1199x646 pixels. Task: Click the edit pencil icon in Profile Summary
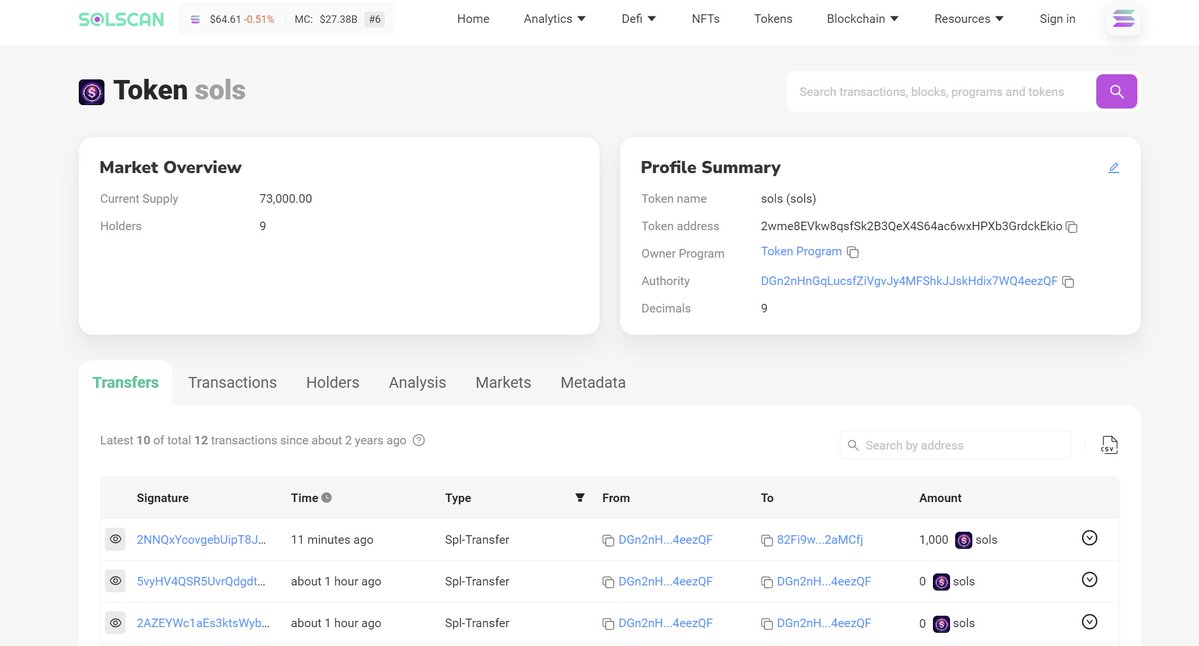(x=1113, y=168)
